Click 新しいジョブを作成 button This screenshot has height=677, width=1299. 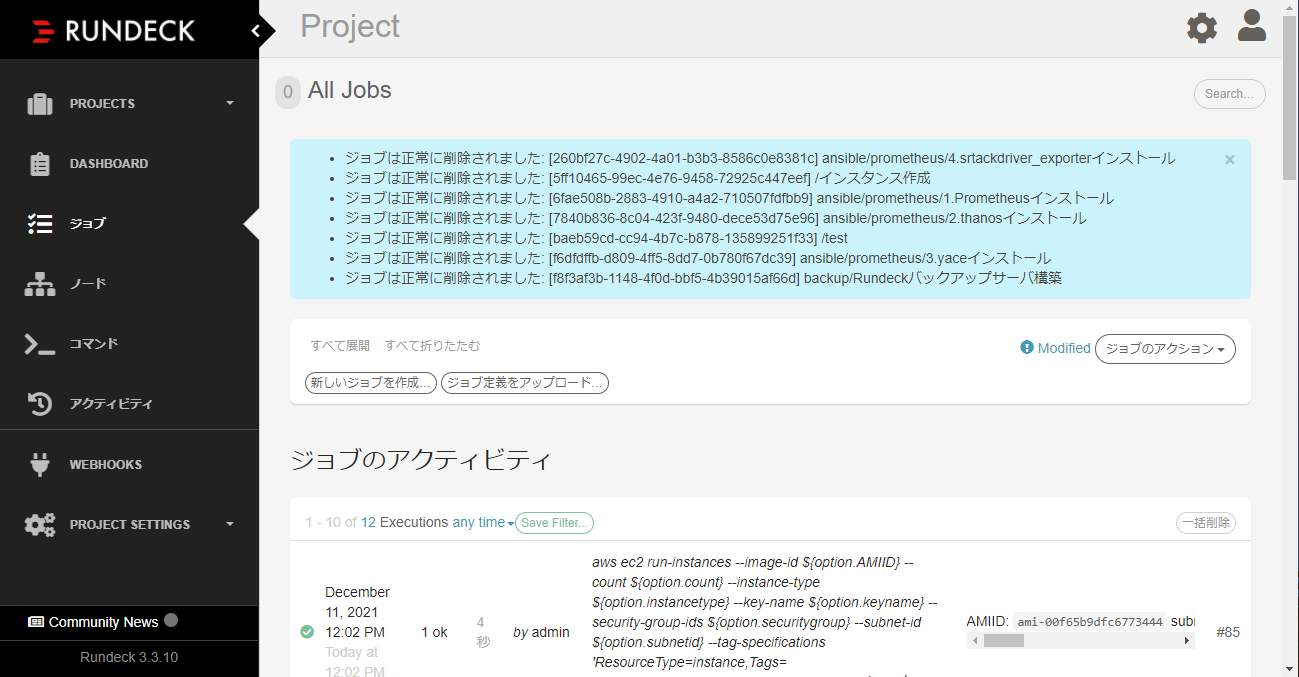[x=371, y=383]
